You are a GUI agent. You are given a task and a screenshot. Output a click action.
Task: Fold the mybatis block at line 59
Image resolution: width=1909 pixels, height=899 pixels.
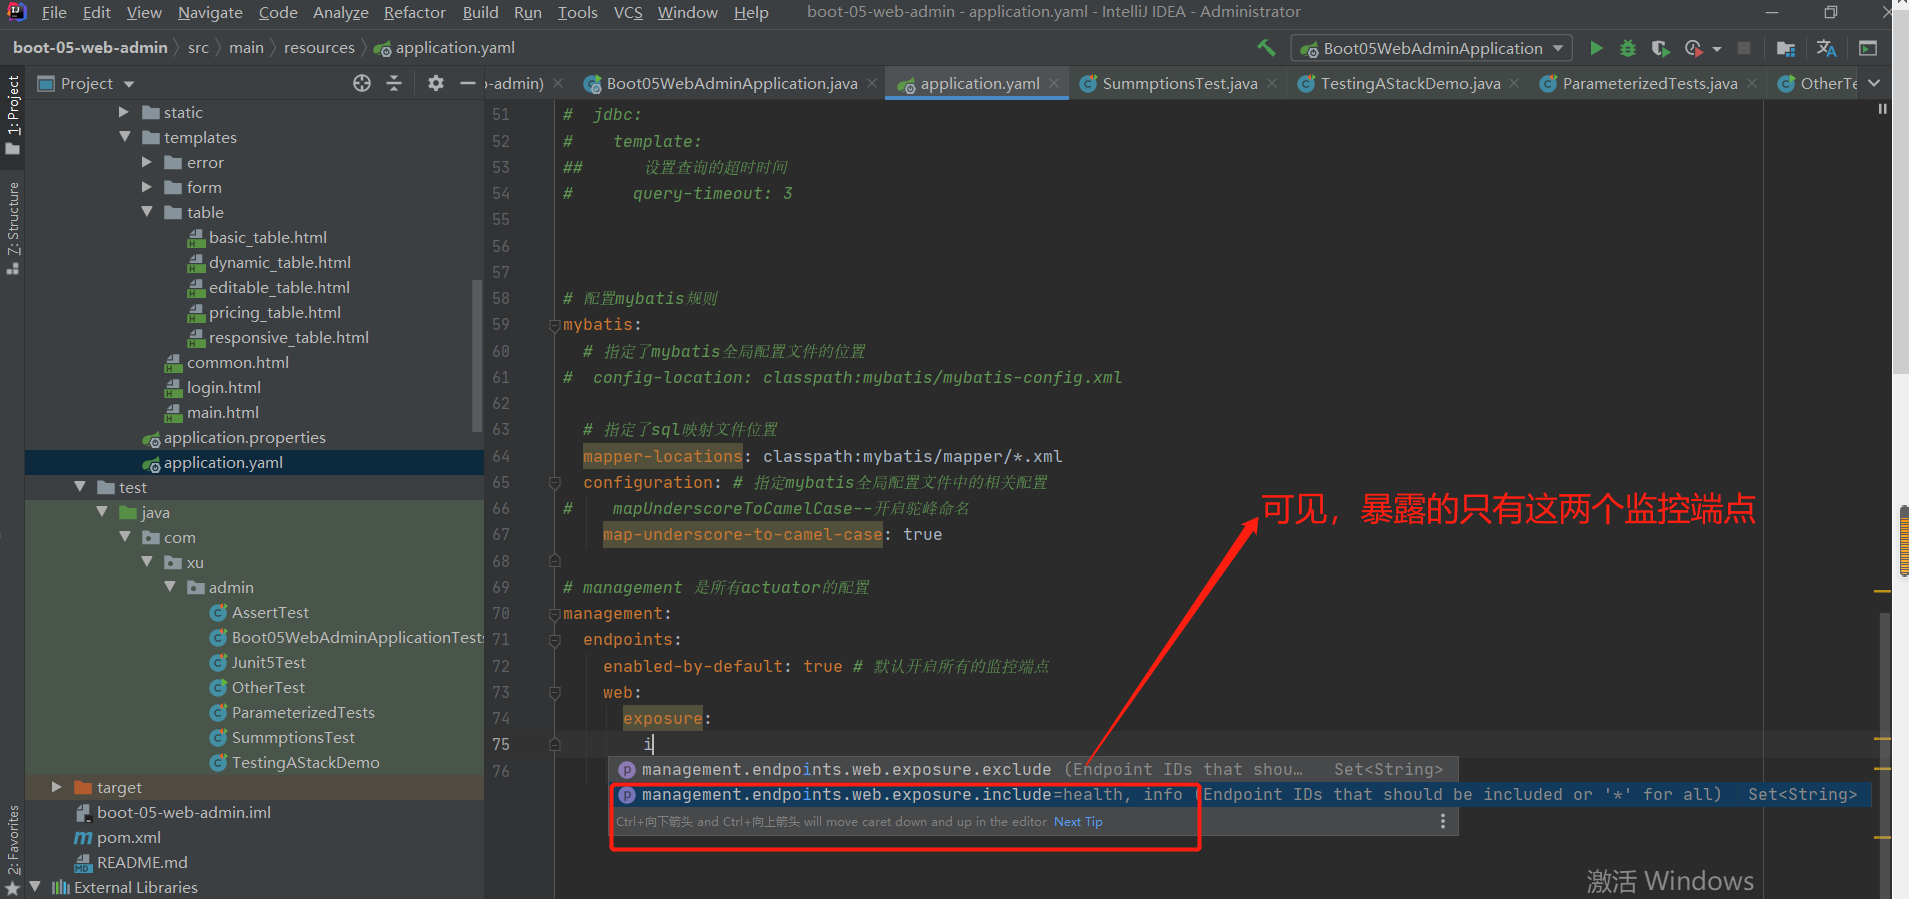click(x=554, y=325)
